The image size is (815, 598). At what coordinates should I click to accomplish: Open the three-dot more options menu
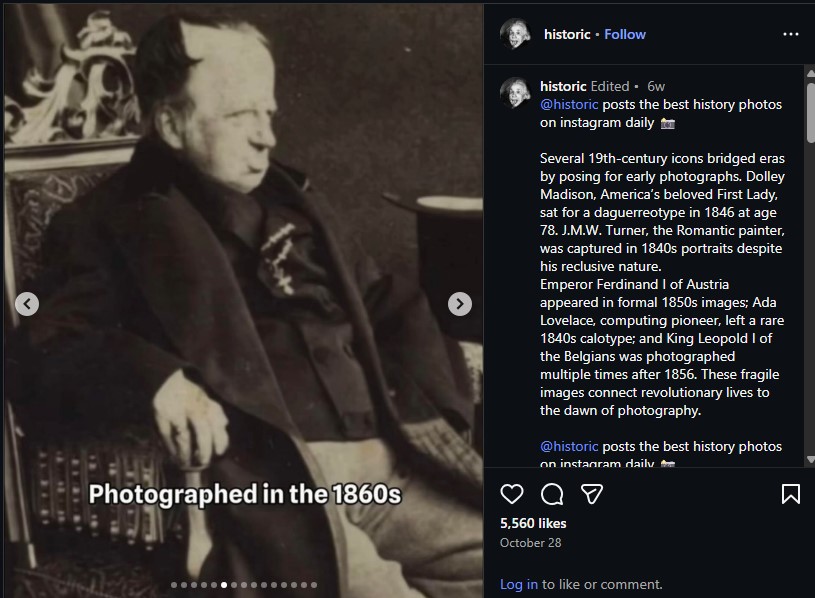[x=791, y=34]
